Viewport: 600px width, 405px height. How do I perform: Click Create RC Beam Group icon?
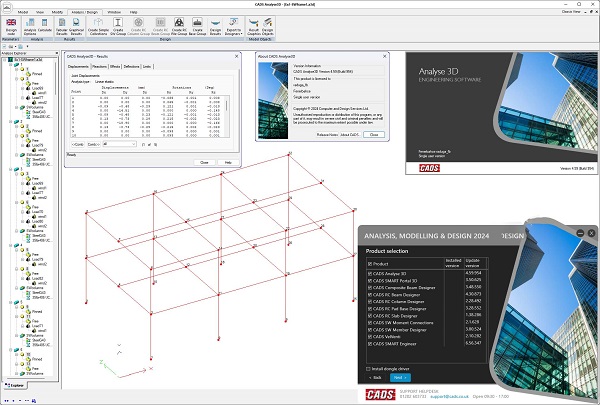coord(160,23)
